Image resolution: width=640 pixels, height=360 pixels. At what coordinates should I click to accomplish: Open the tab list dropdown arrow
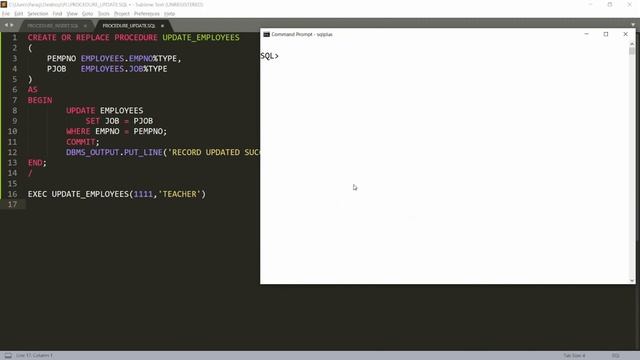[x=633, y=25]
